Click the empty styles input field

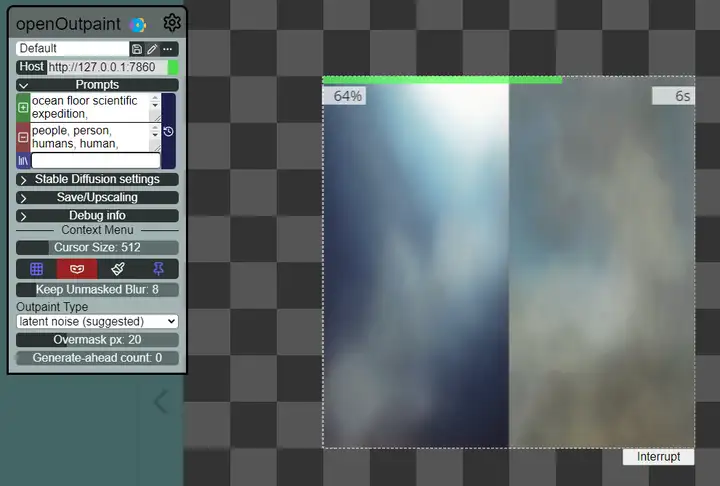[x=96, y=161]
